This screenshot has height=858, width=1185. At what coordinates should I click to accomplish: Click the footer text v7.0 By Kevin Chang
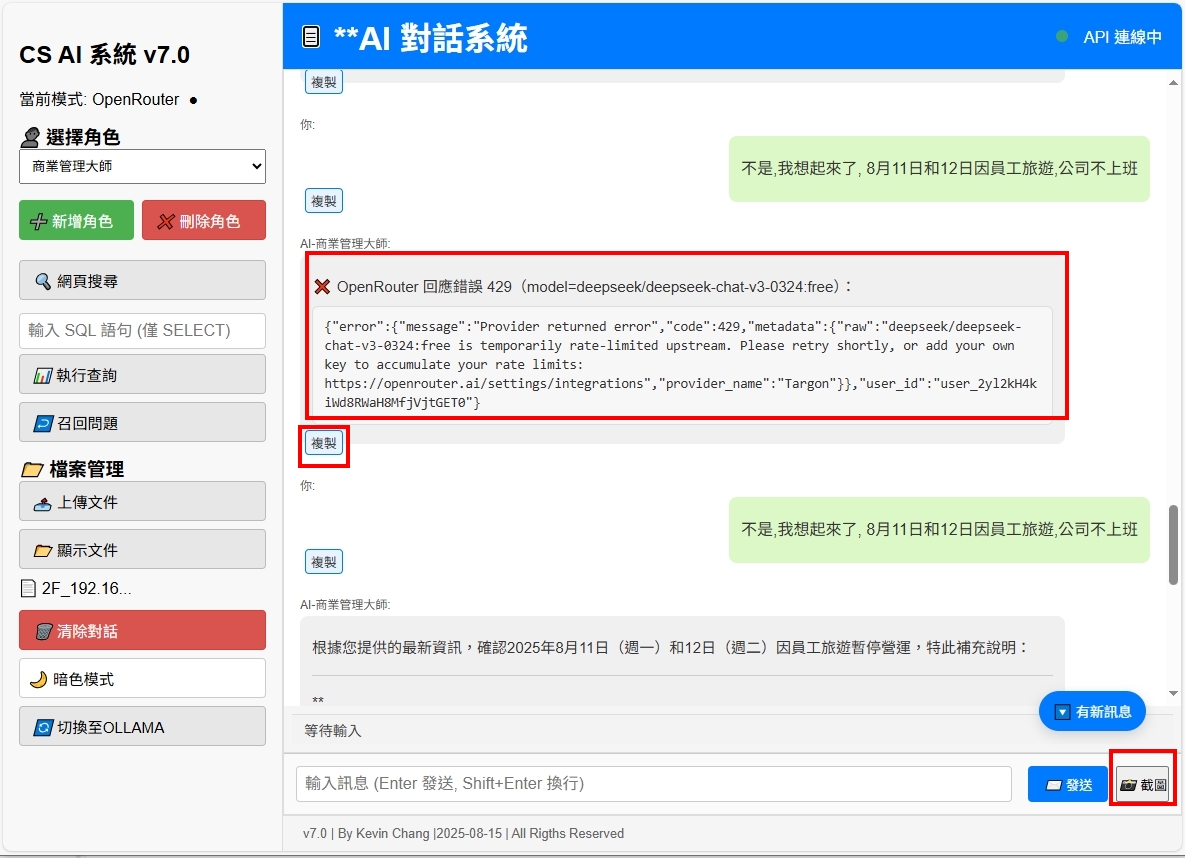point(463,833)
